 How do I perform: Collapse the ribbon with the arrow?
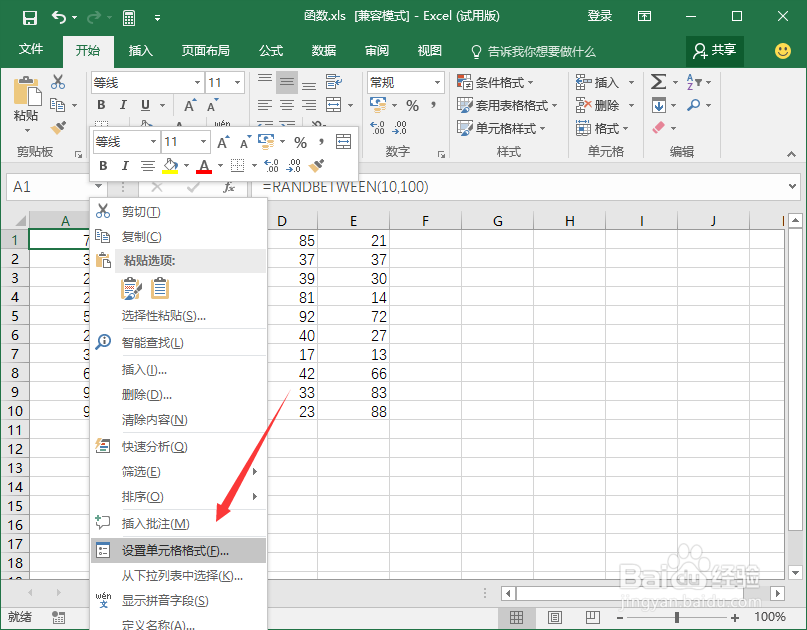coord(791,154)
